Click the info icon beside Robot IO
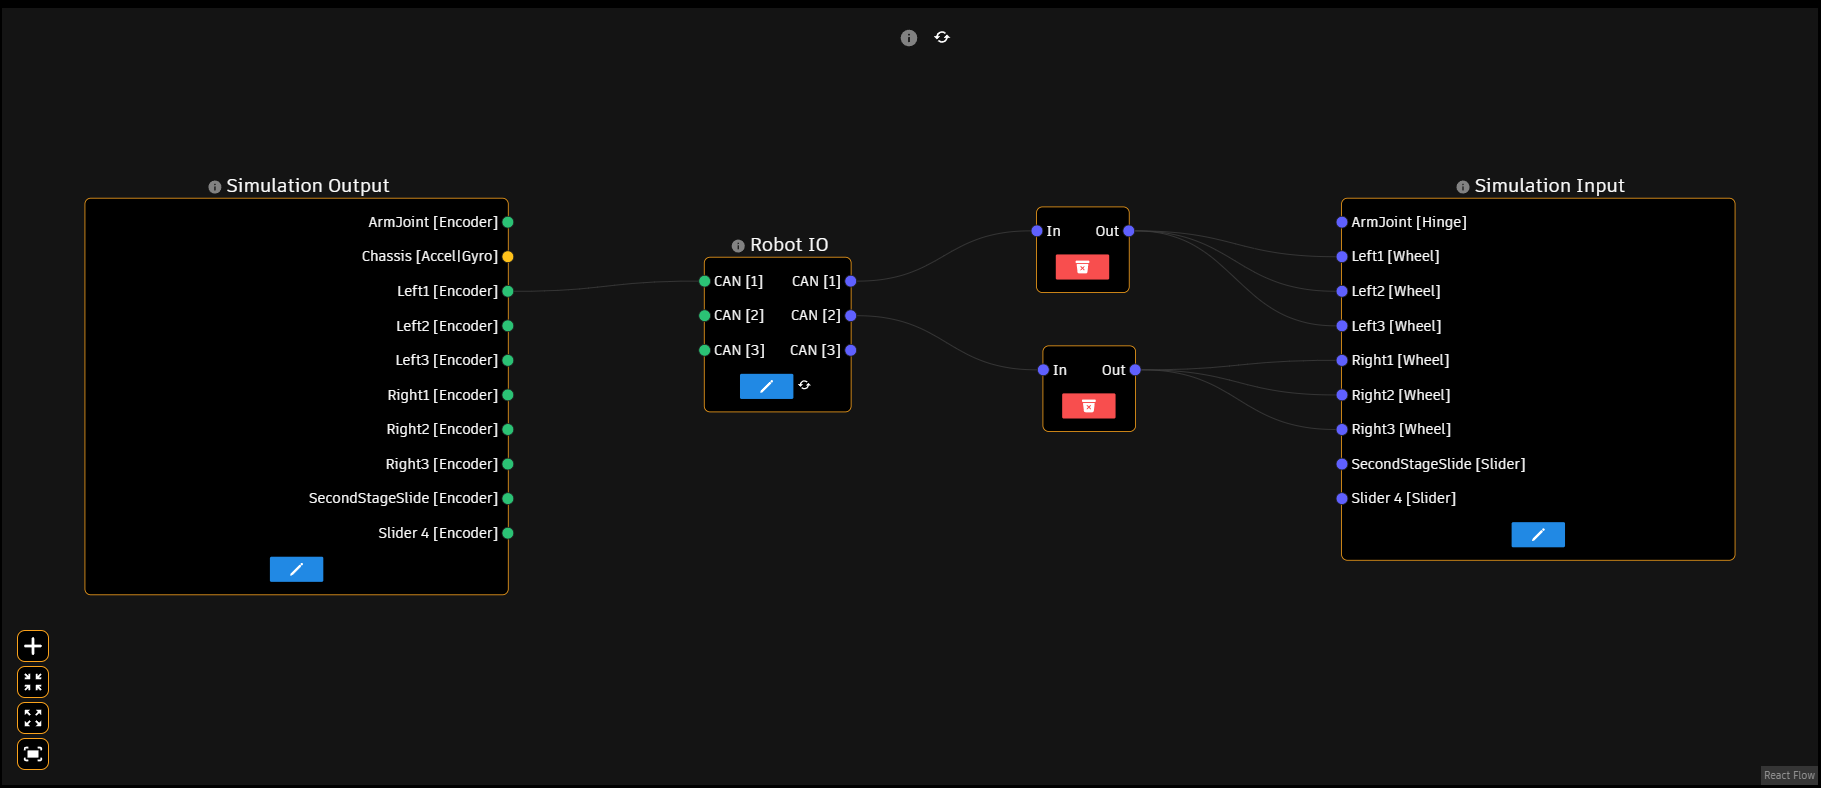The width and height of the screenshot is (1821, 788). (x=738, y=246)
